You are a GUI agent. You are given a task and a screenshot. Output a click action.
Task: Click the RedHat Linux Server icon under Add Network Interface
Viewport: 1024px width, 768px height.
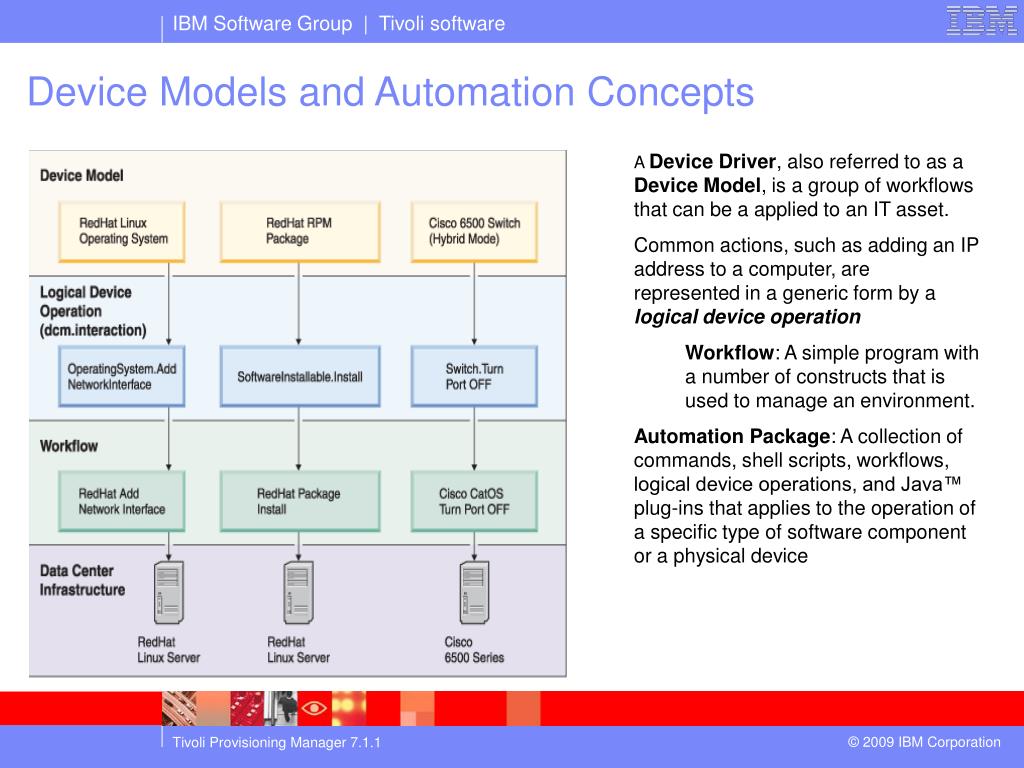[x=168, y=592]
